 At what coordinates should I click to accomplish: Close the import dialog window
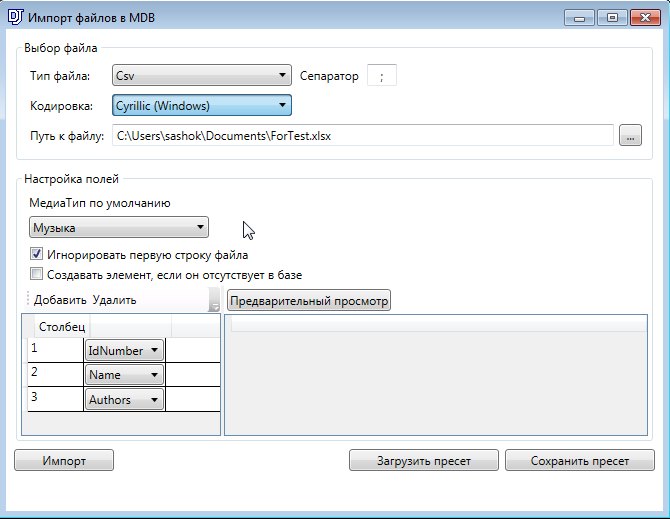click(645, 18)
